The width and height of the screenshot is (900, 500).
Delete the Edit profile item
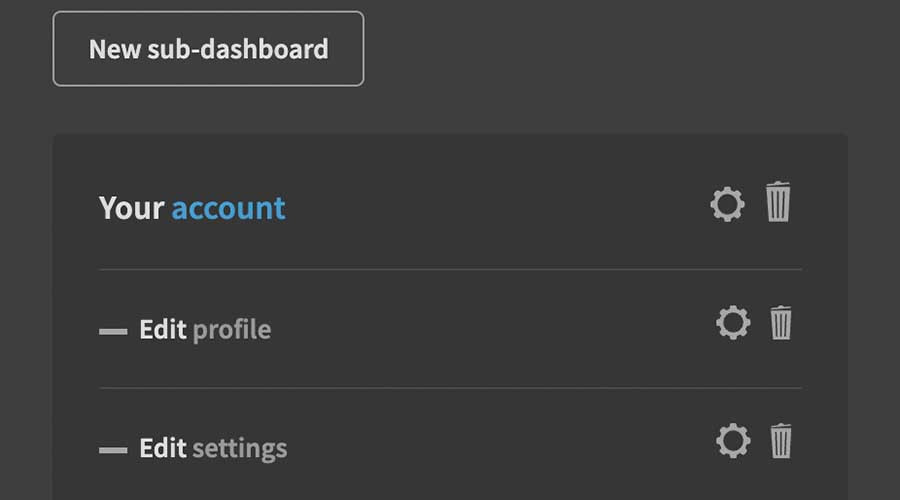point(781,323)
